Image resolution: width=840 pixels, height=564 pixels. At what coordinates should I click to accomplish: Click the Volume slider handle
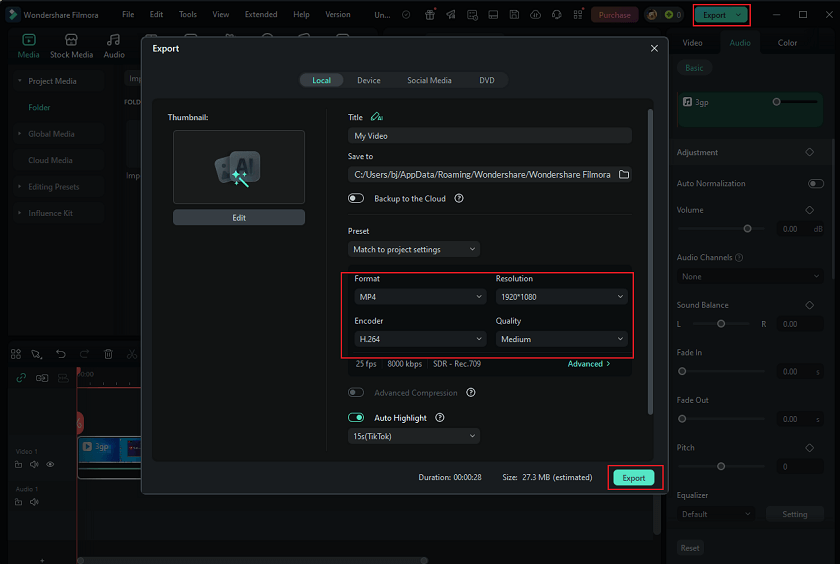coord(747,229)
